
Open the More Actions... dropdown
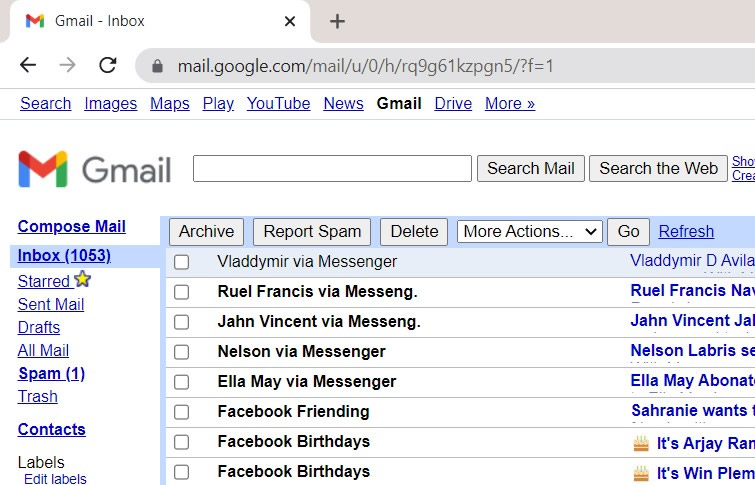pyautogui.click(x=530, y=232)
